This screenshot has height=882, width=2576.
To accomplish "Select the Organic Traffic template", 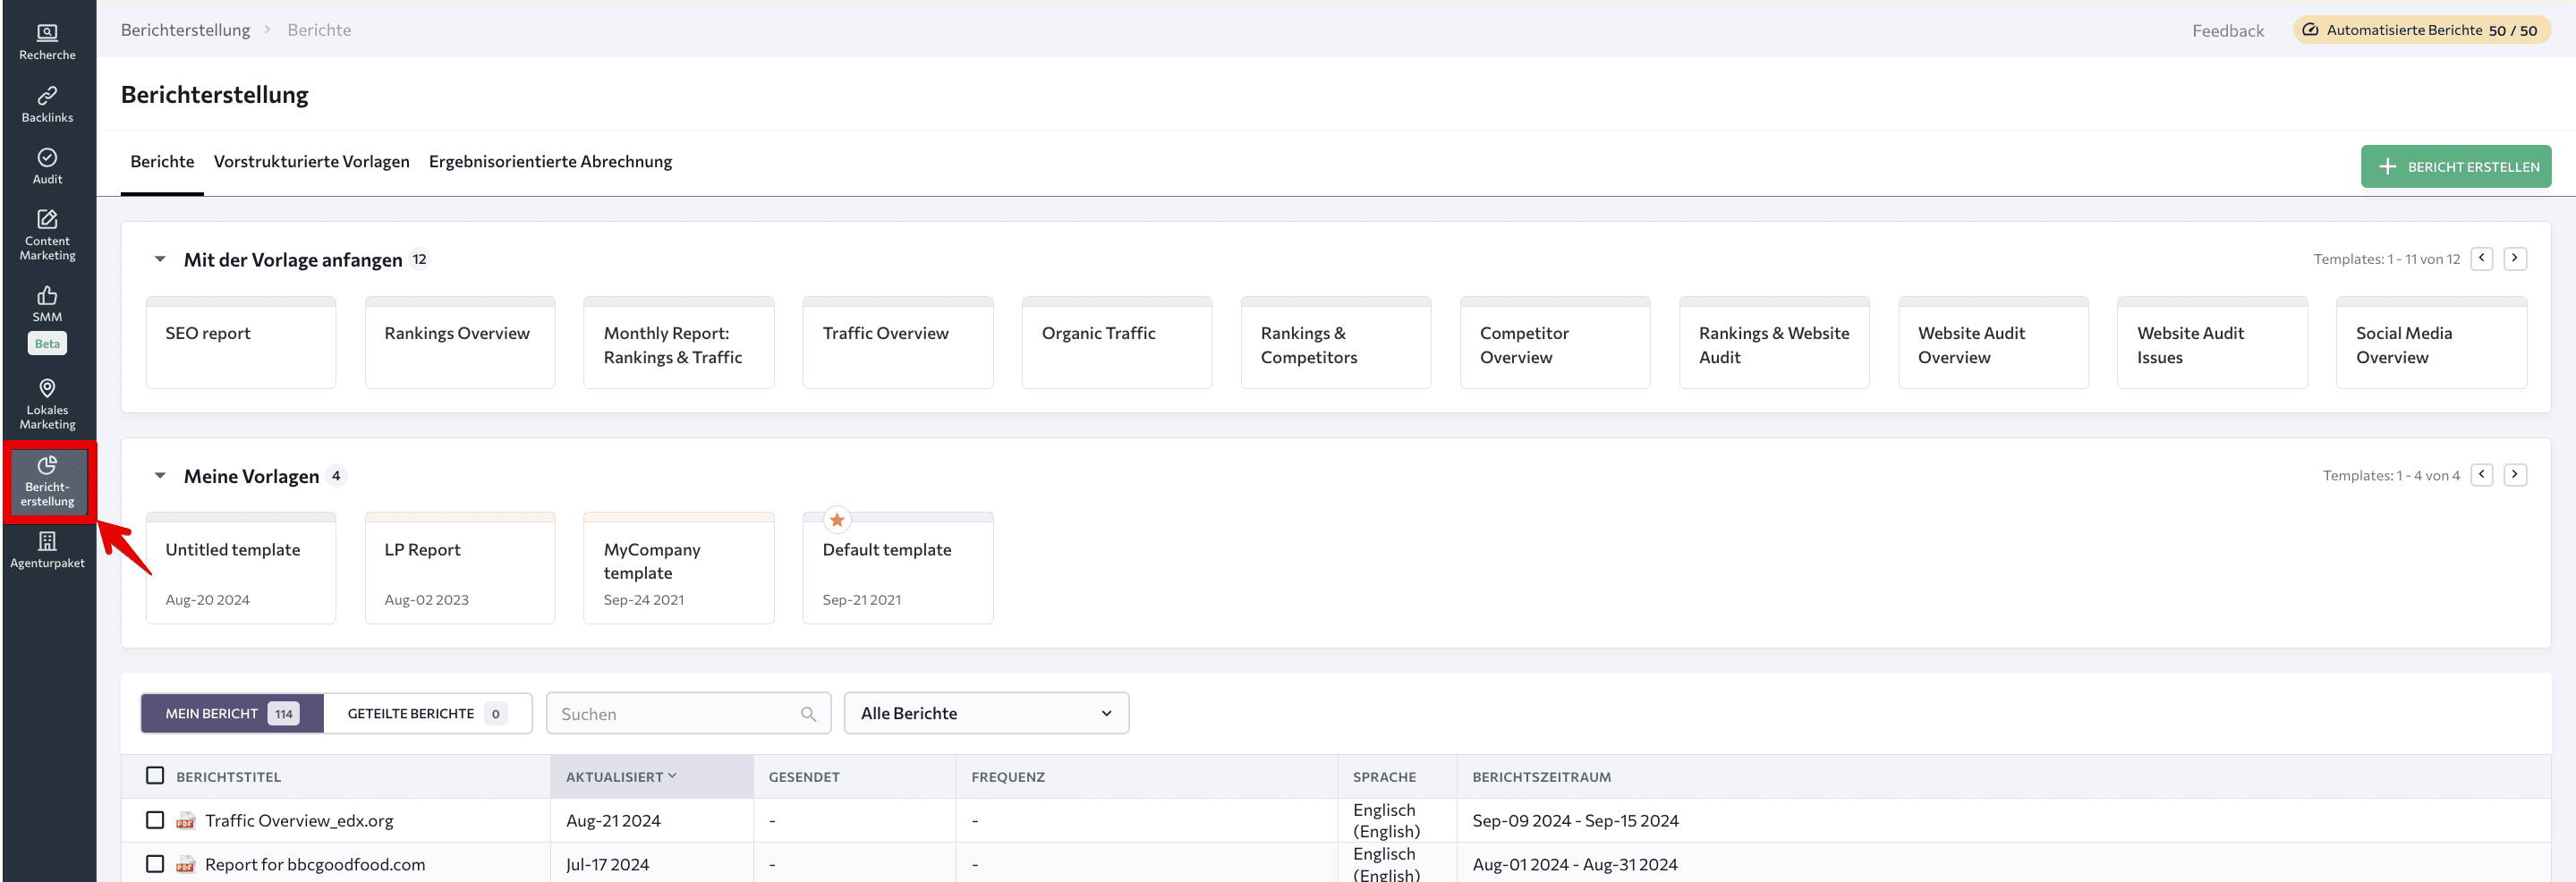I will tap(1117, 342).
